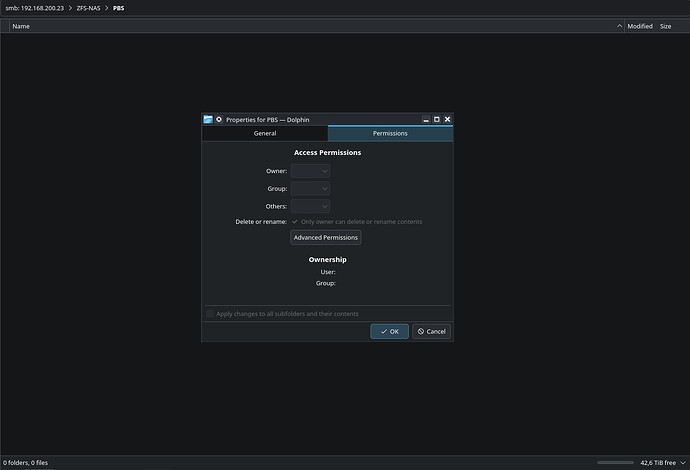The width and height of the screenshot is (690, 470).
Task: Sort by the Name column header
Action: pyautogui.click(x=21, y=26)
